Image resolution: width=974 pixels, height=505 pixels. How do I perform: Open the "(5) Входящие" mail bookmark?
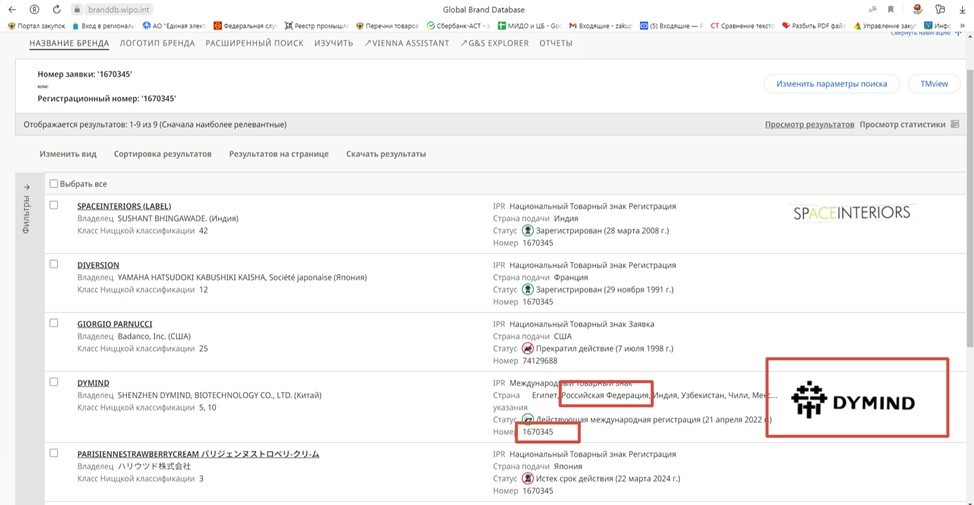(x=671, y=26)
